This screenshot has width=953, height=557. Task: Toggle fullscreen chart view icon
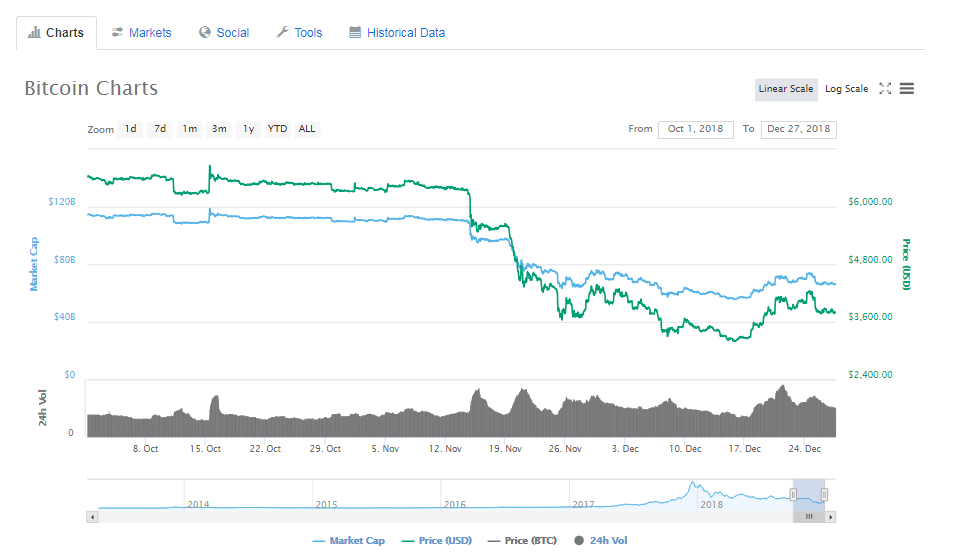pyautogui.click(x=885, y=89)
